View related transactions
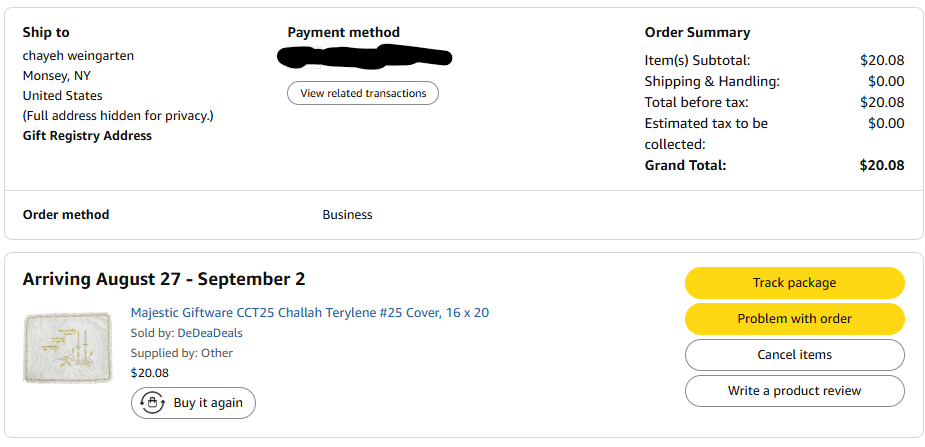Image resolution: width=925 pixels, height=447 pixels. 363,93
